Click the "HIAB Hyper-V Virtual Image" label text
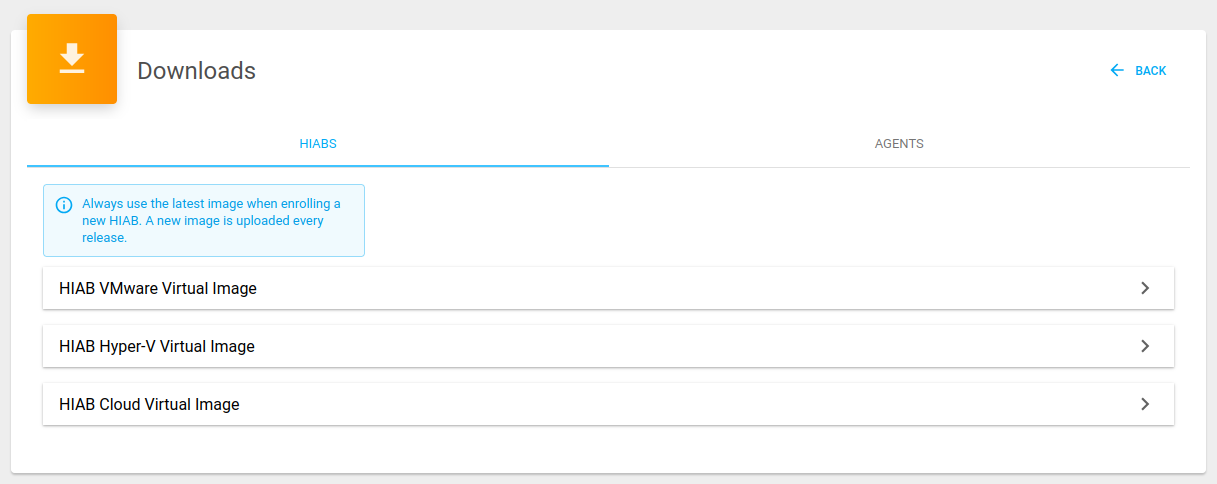 pyautogui.click(x=157, y=346)
